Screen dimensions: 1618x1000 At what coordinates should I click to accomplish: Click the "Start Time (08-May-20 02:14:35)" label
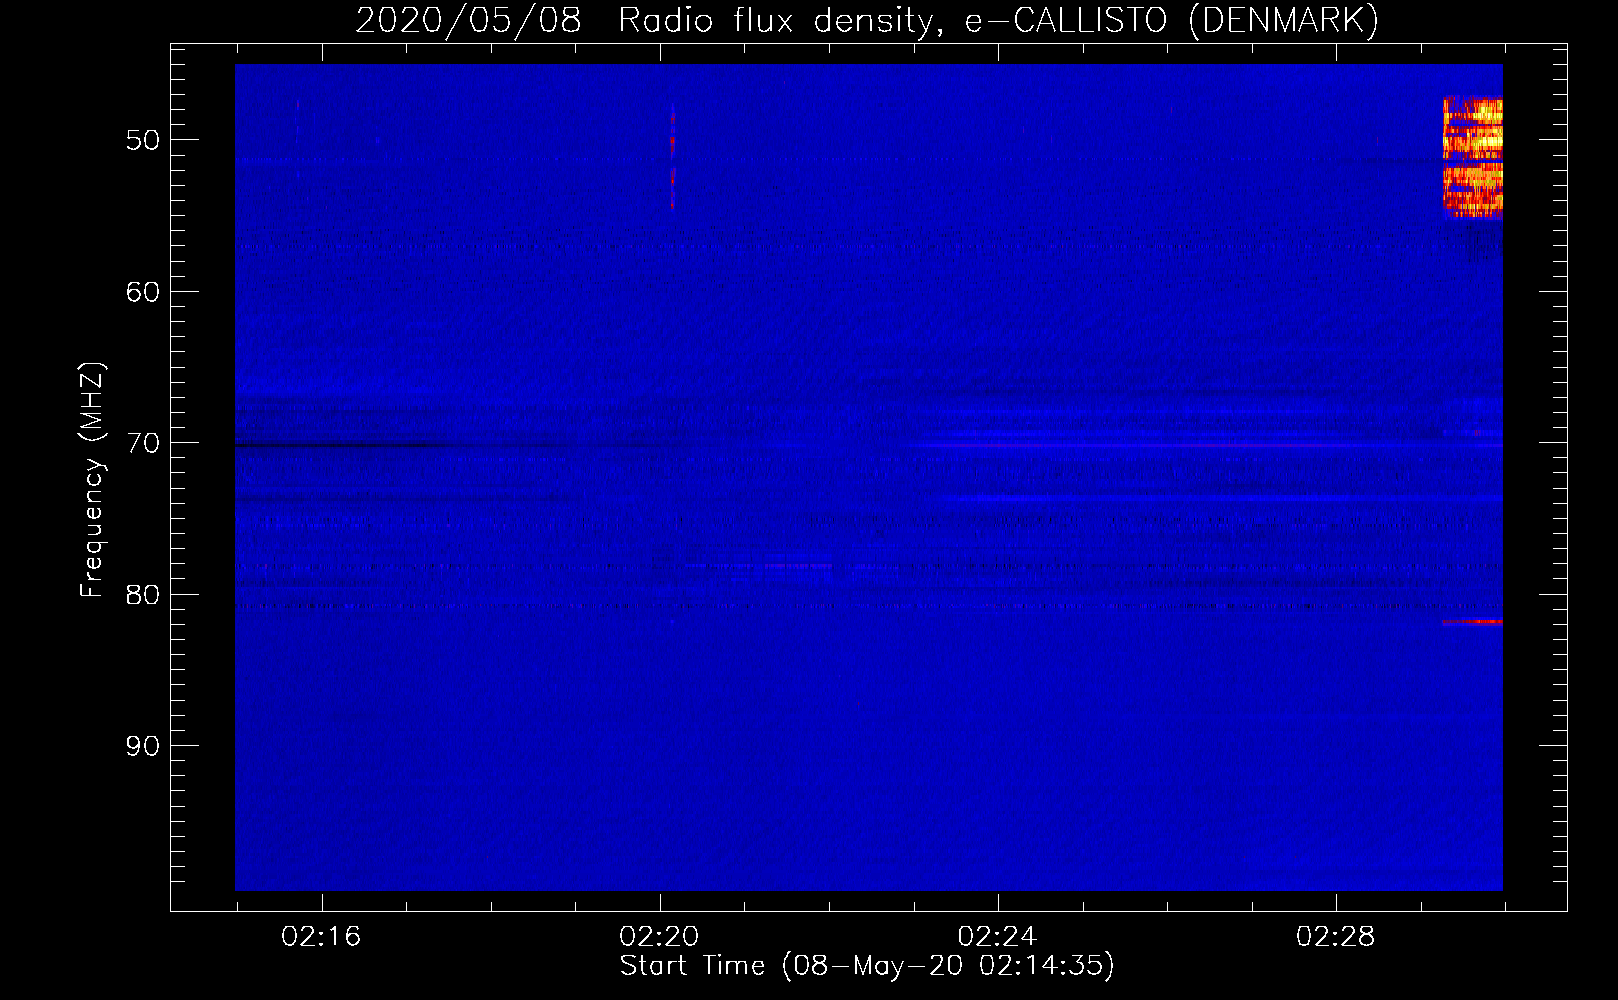point(867,966)
